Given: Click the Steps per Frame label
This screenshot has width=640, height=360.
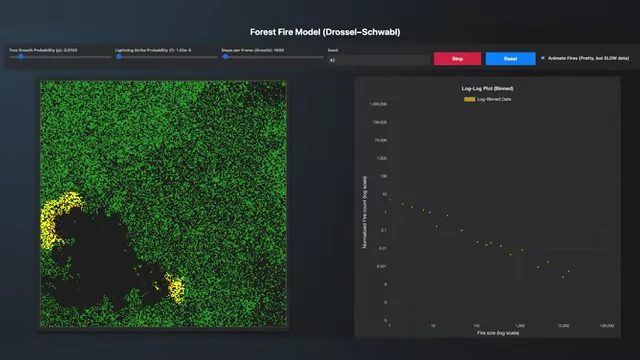Looking at the screenshot, I should click(x=253, y=50).
